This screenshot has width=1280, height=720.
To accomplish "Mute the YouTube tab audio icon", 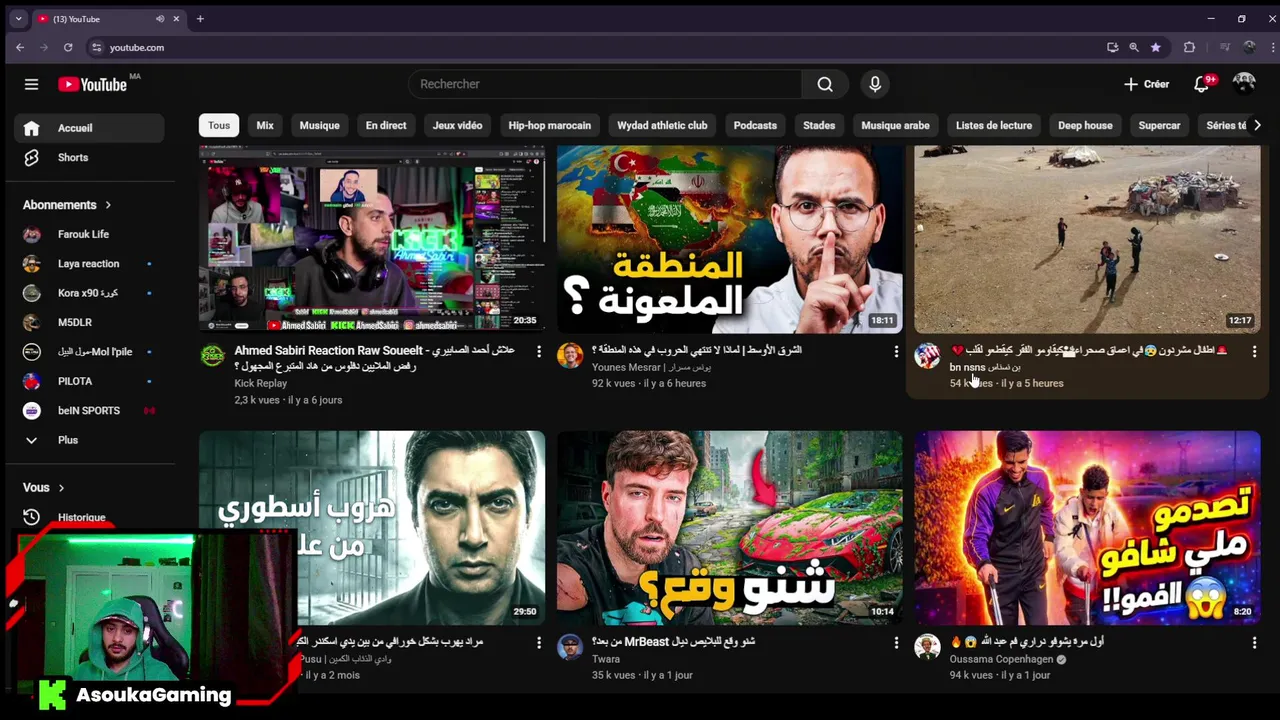I will click(x=160, y=19).
